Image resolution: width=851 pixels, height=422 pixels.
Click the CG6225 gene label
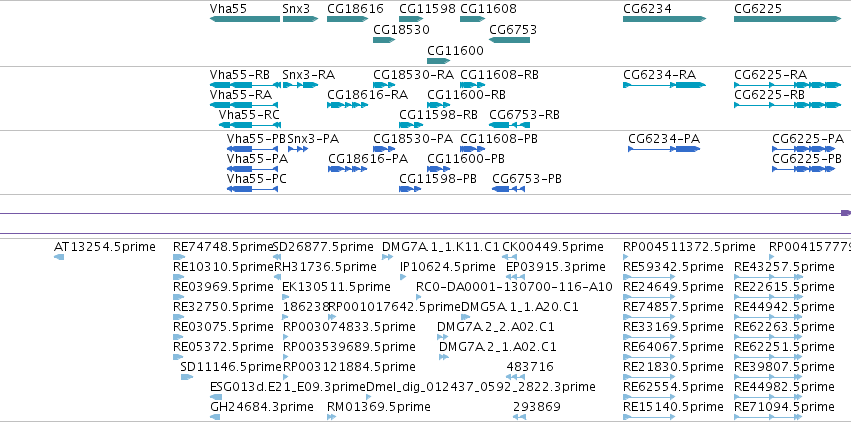point(758,9)
